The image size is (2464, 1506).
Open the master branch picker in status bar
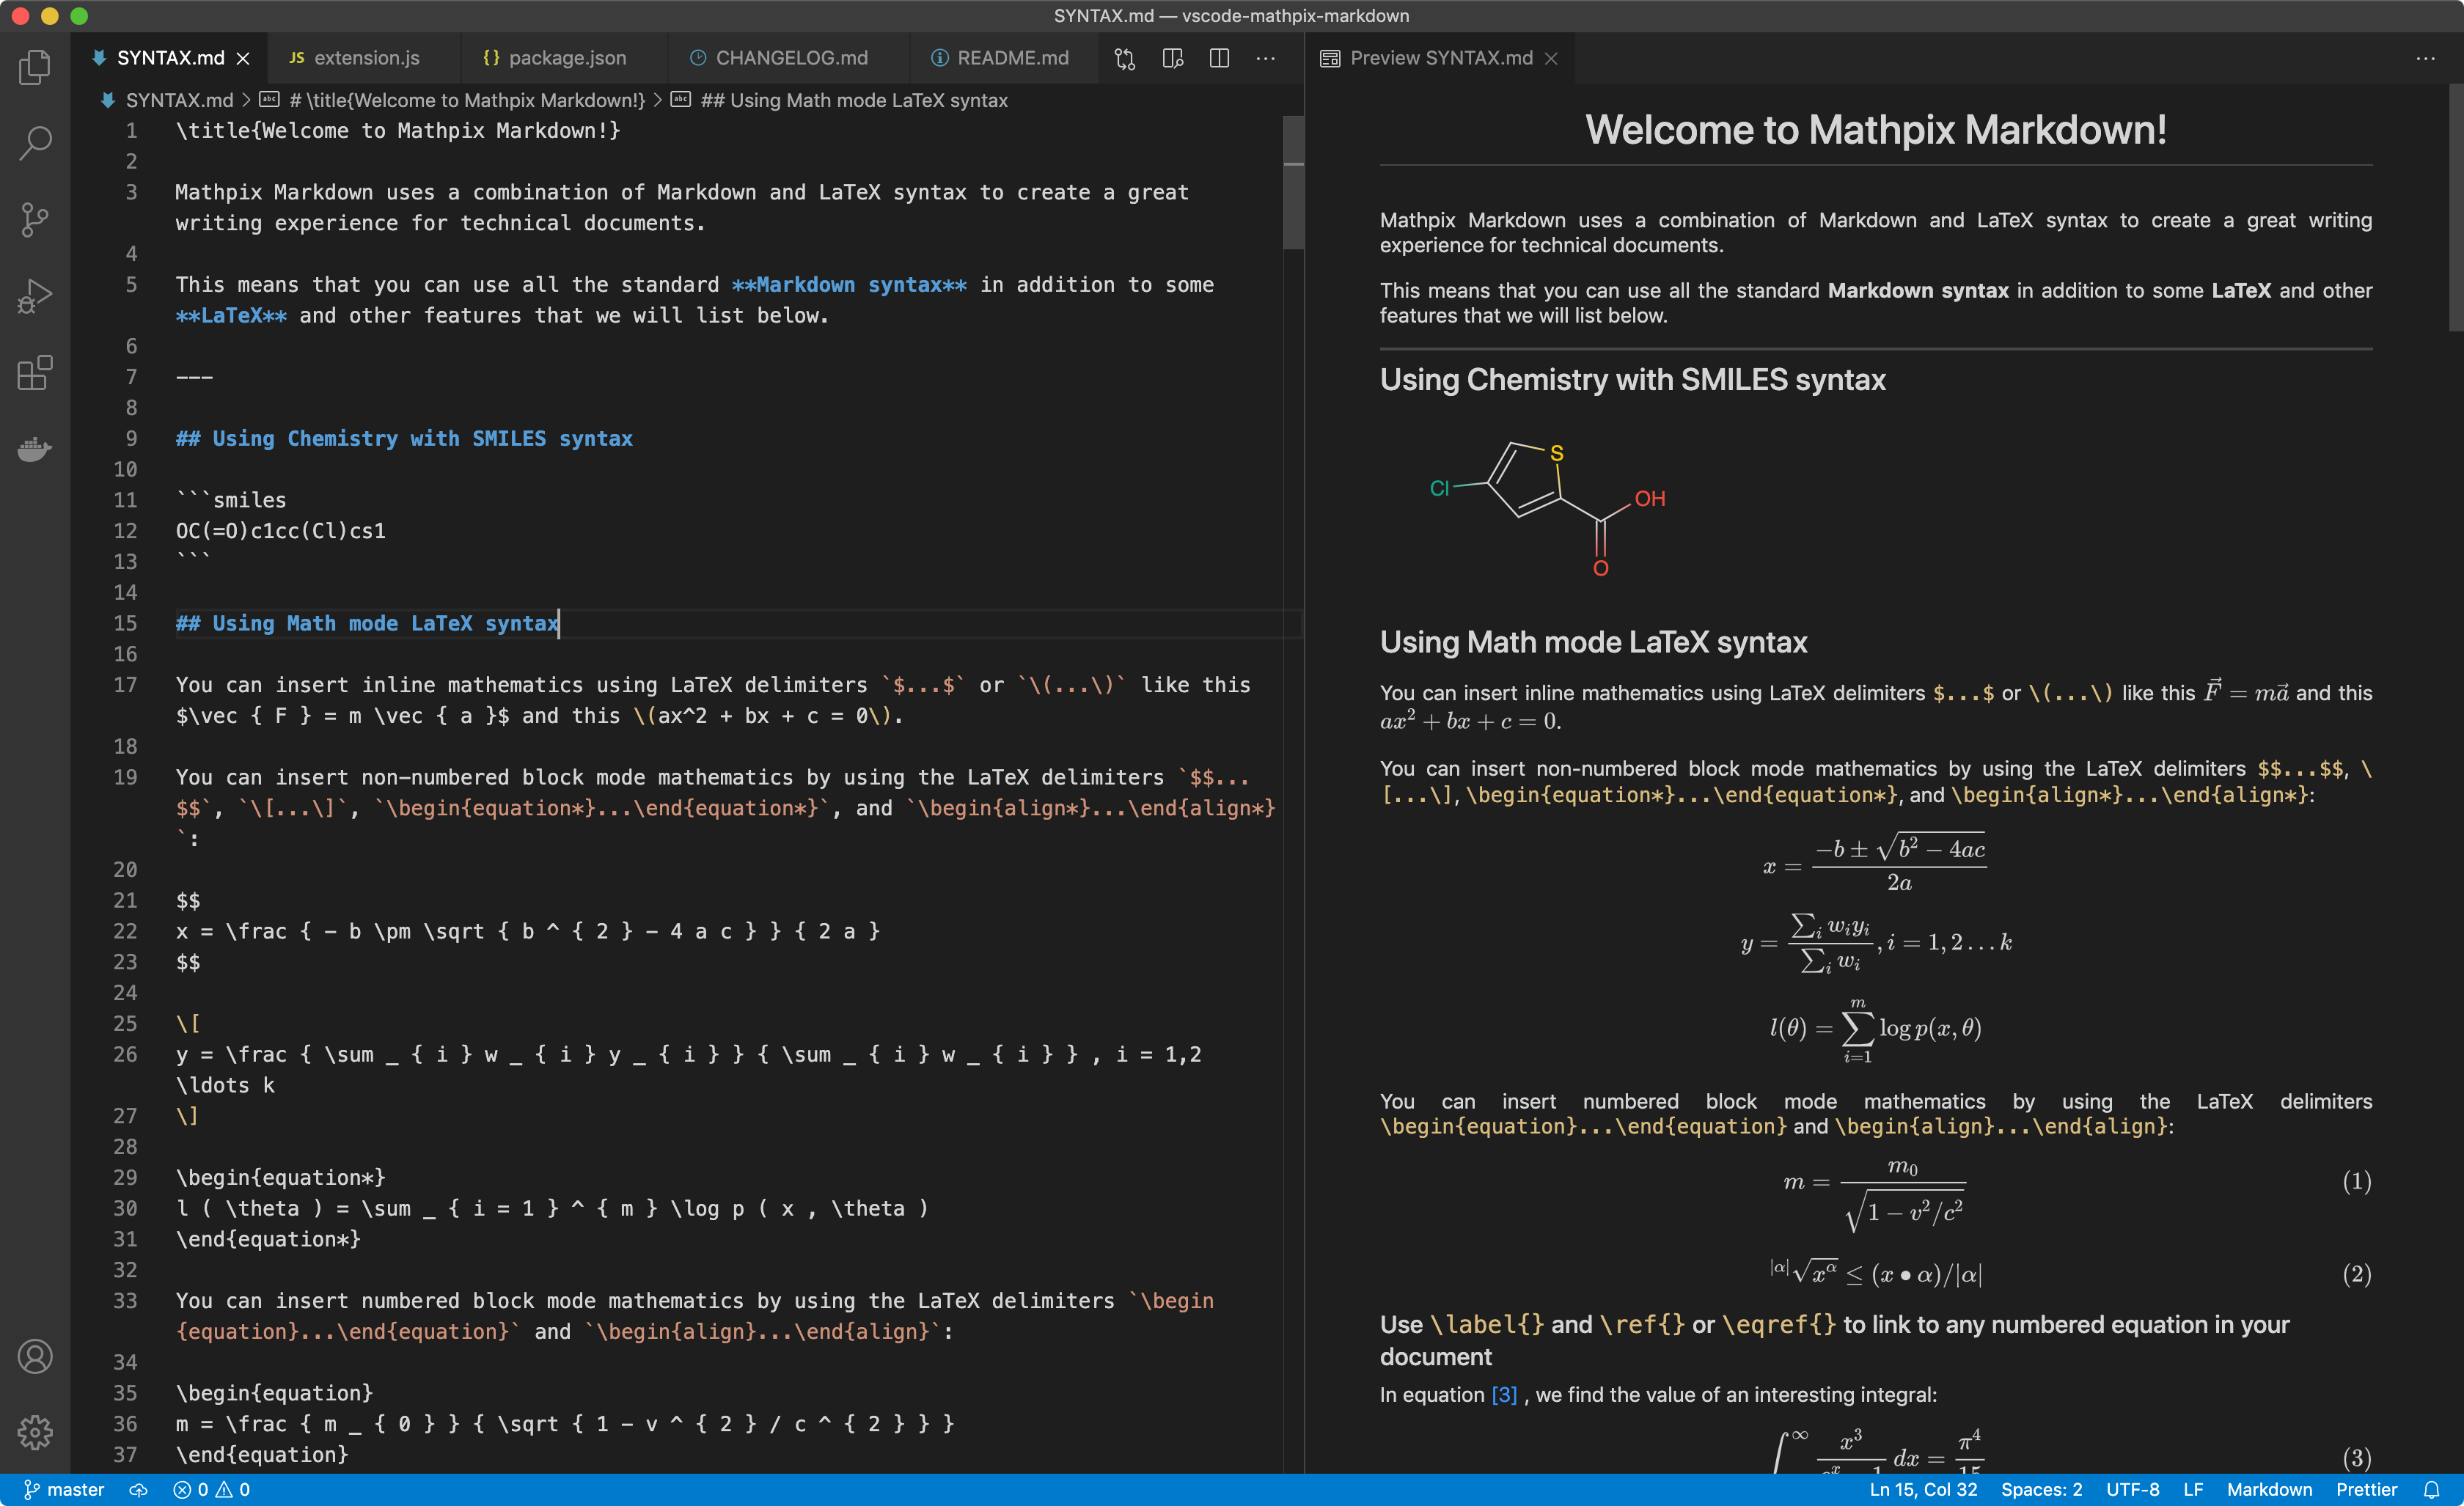(x=64, y=1489)
